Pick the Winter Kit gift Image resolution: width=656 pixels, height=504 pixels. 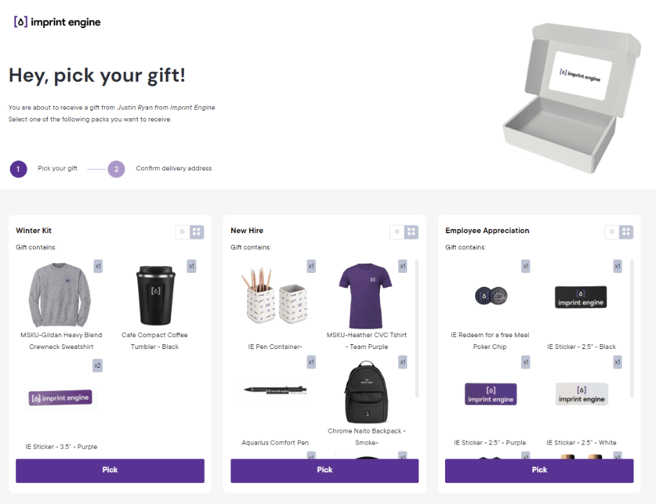pyautogui.click(x=110, y=471)
